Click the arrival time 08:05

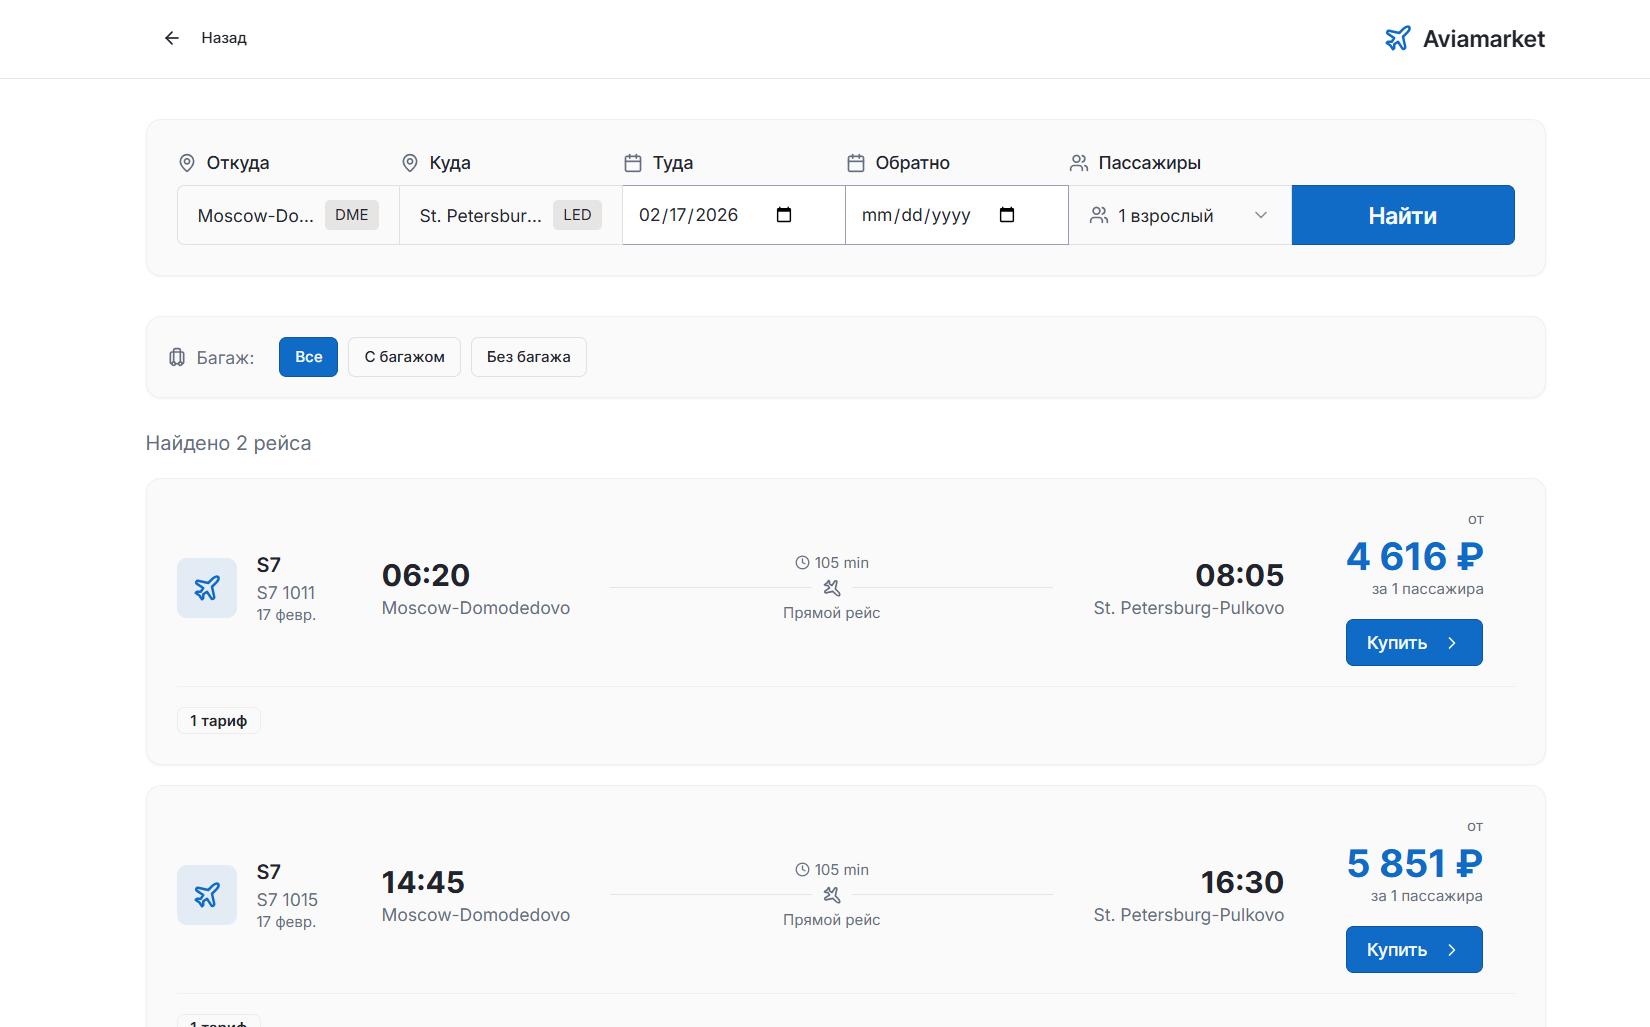click(x=1240, y=575)
